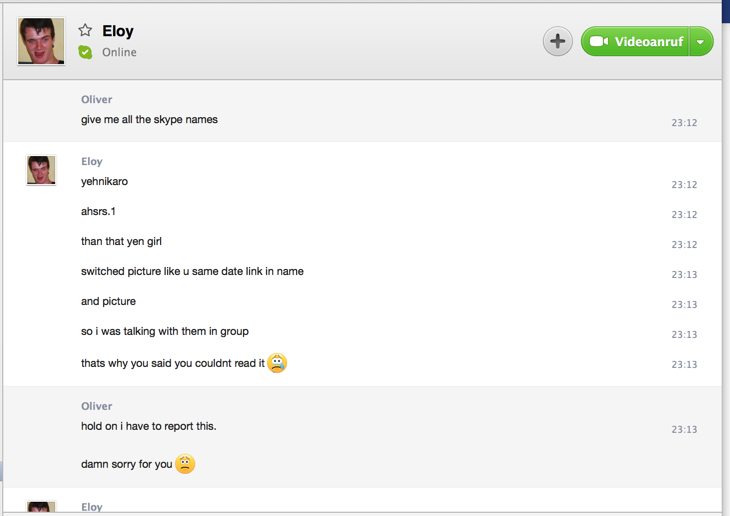Click the green online status icon

[x=85, y=52]
